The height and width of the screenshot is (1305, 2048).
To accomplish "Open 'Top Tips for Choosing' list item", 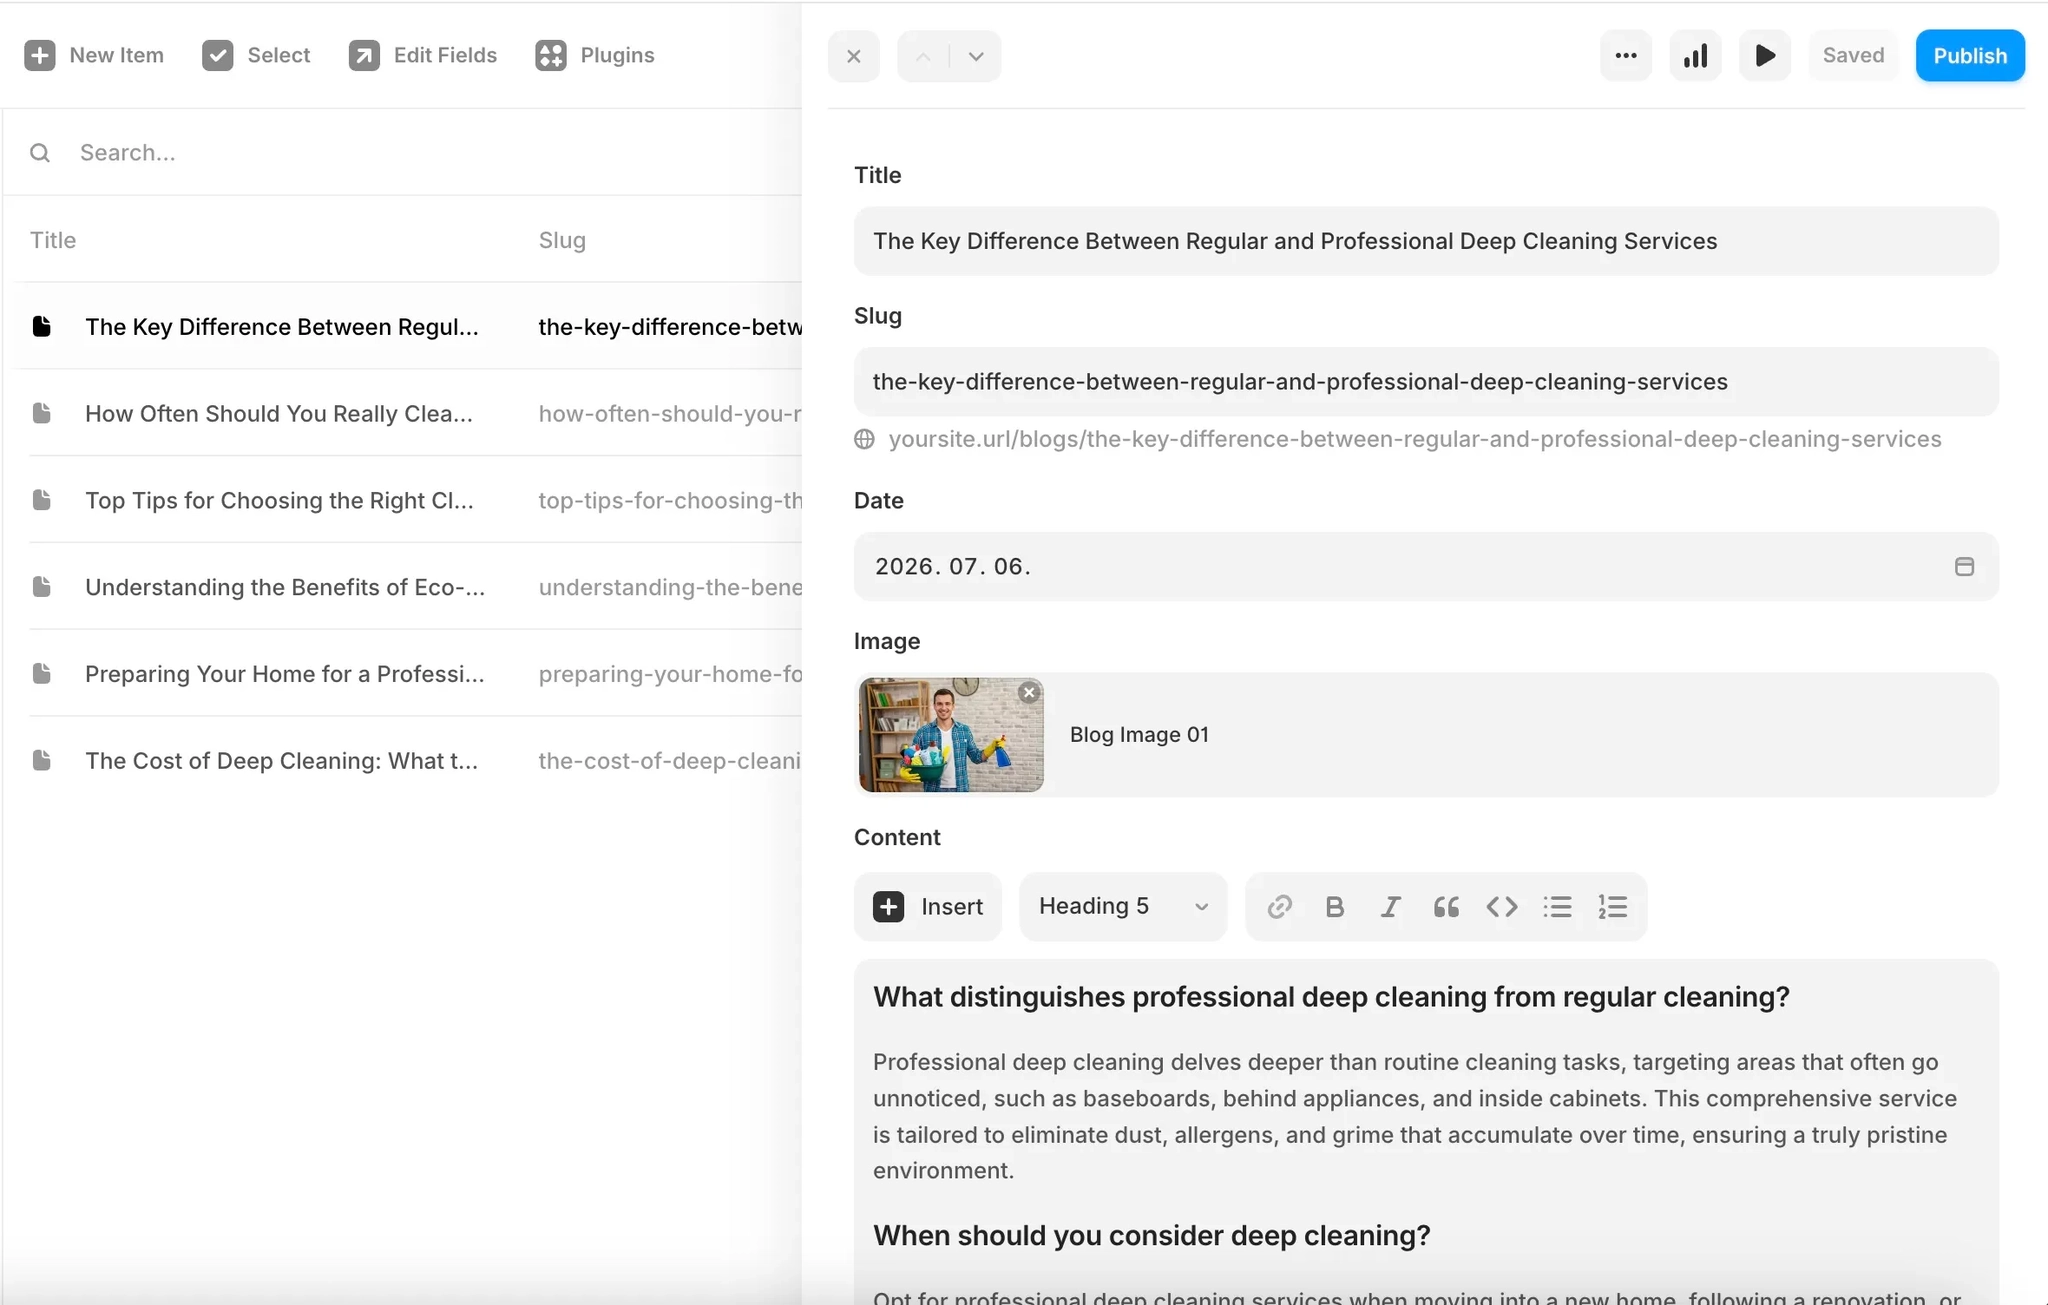I will coord(279,500).
